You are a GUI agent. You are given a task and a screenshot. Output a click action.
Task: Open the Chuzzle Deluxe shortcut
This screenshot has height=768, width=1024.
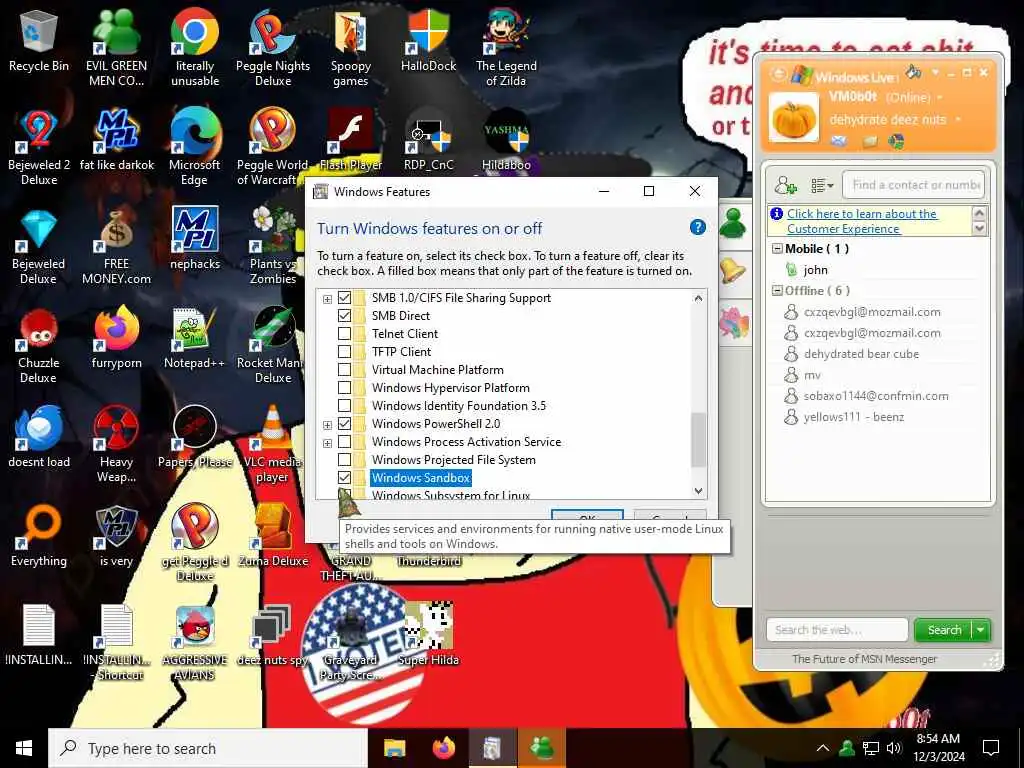(x=39, y=344)
